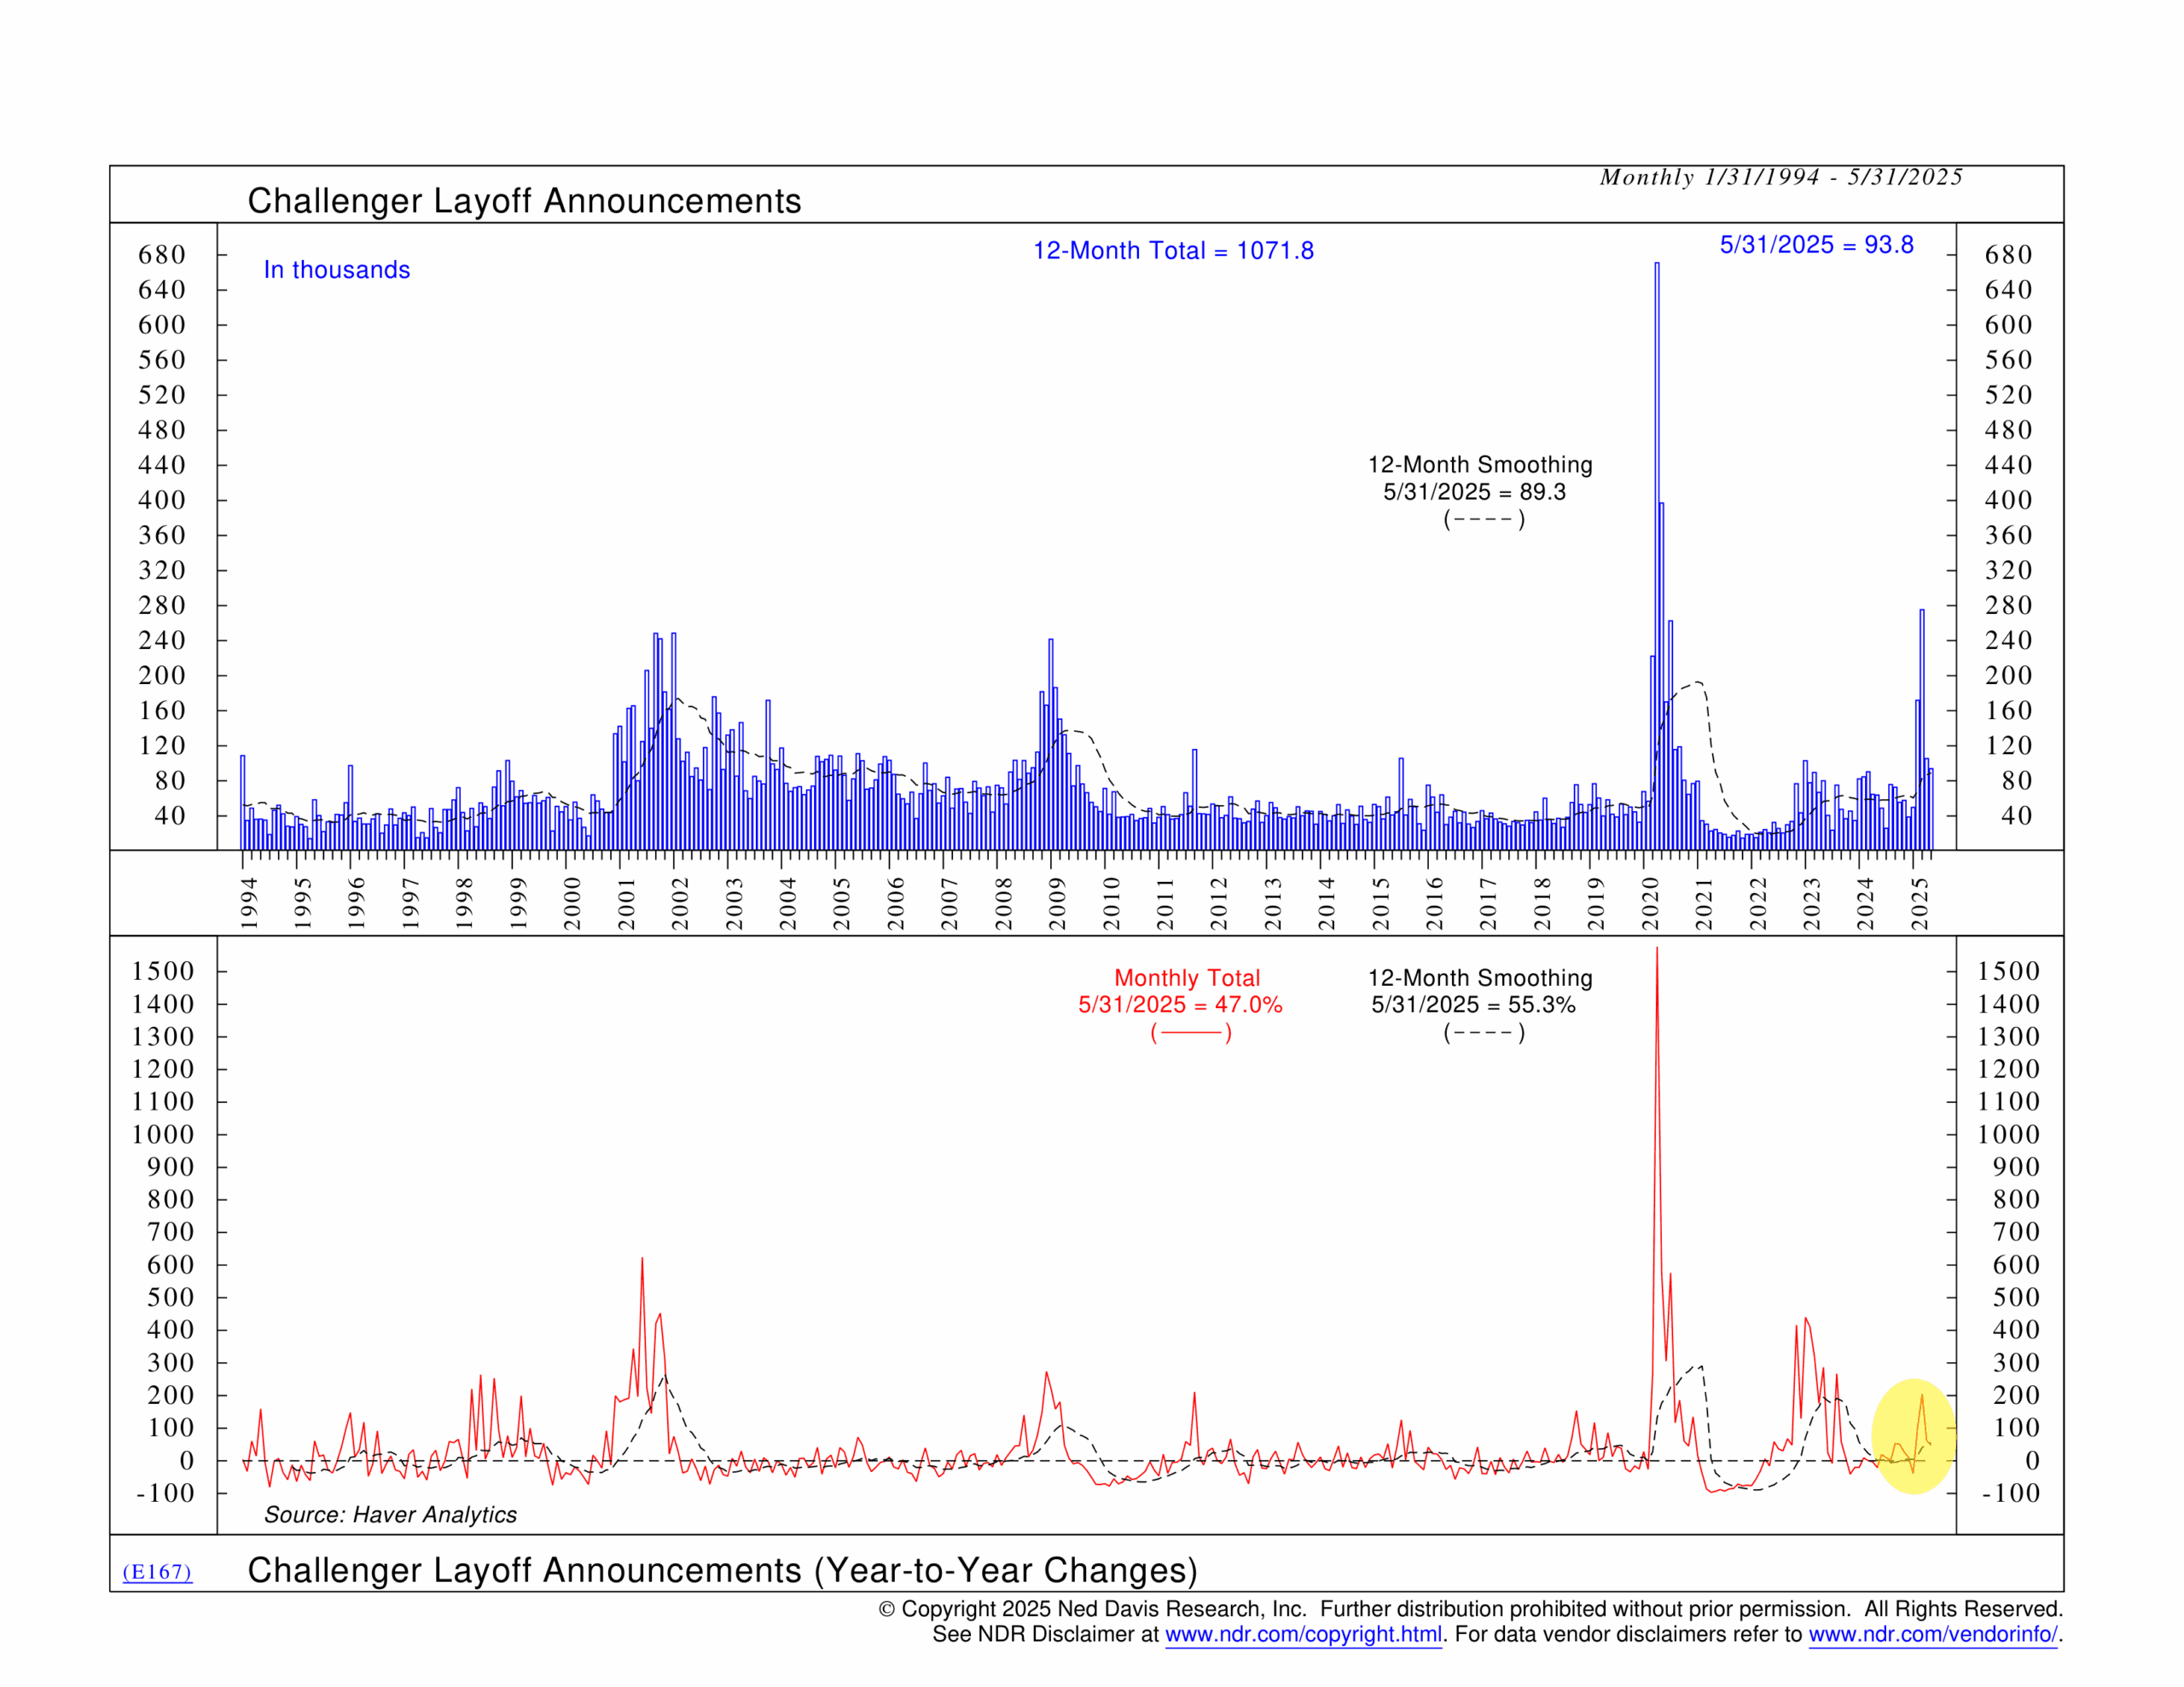2184x1687 pixels.
Task: Click the 'In thousands' blue label
Action: [337, 270]
